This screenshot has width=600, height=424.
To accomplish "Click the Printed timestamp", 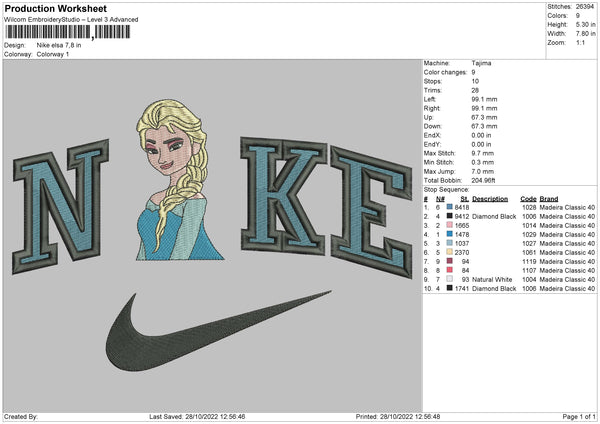I will (398, 416).
